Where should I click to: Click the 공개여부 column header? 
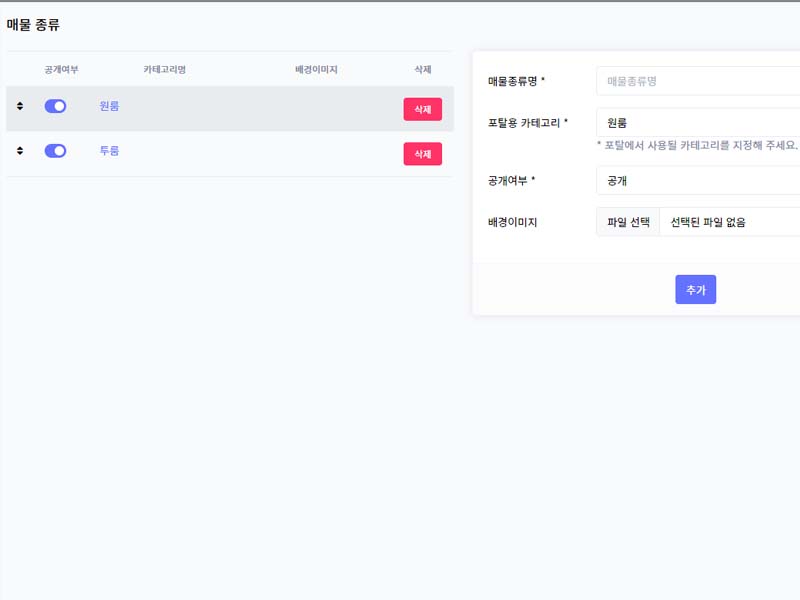(61, 69)
